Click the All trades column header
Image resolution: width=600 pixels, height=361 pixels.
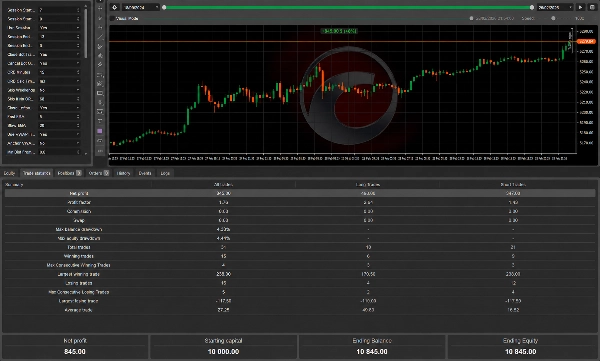(x=223, y=185)
